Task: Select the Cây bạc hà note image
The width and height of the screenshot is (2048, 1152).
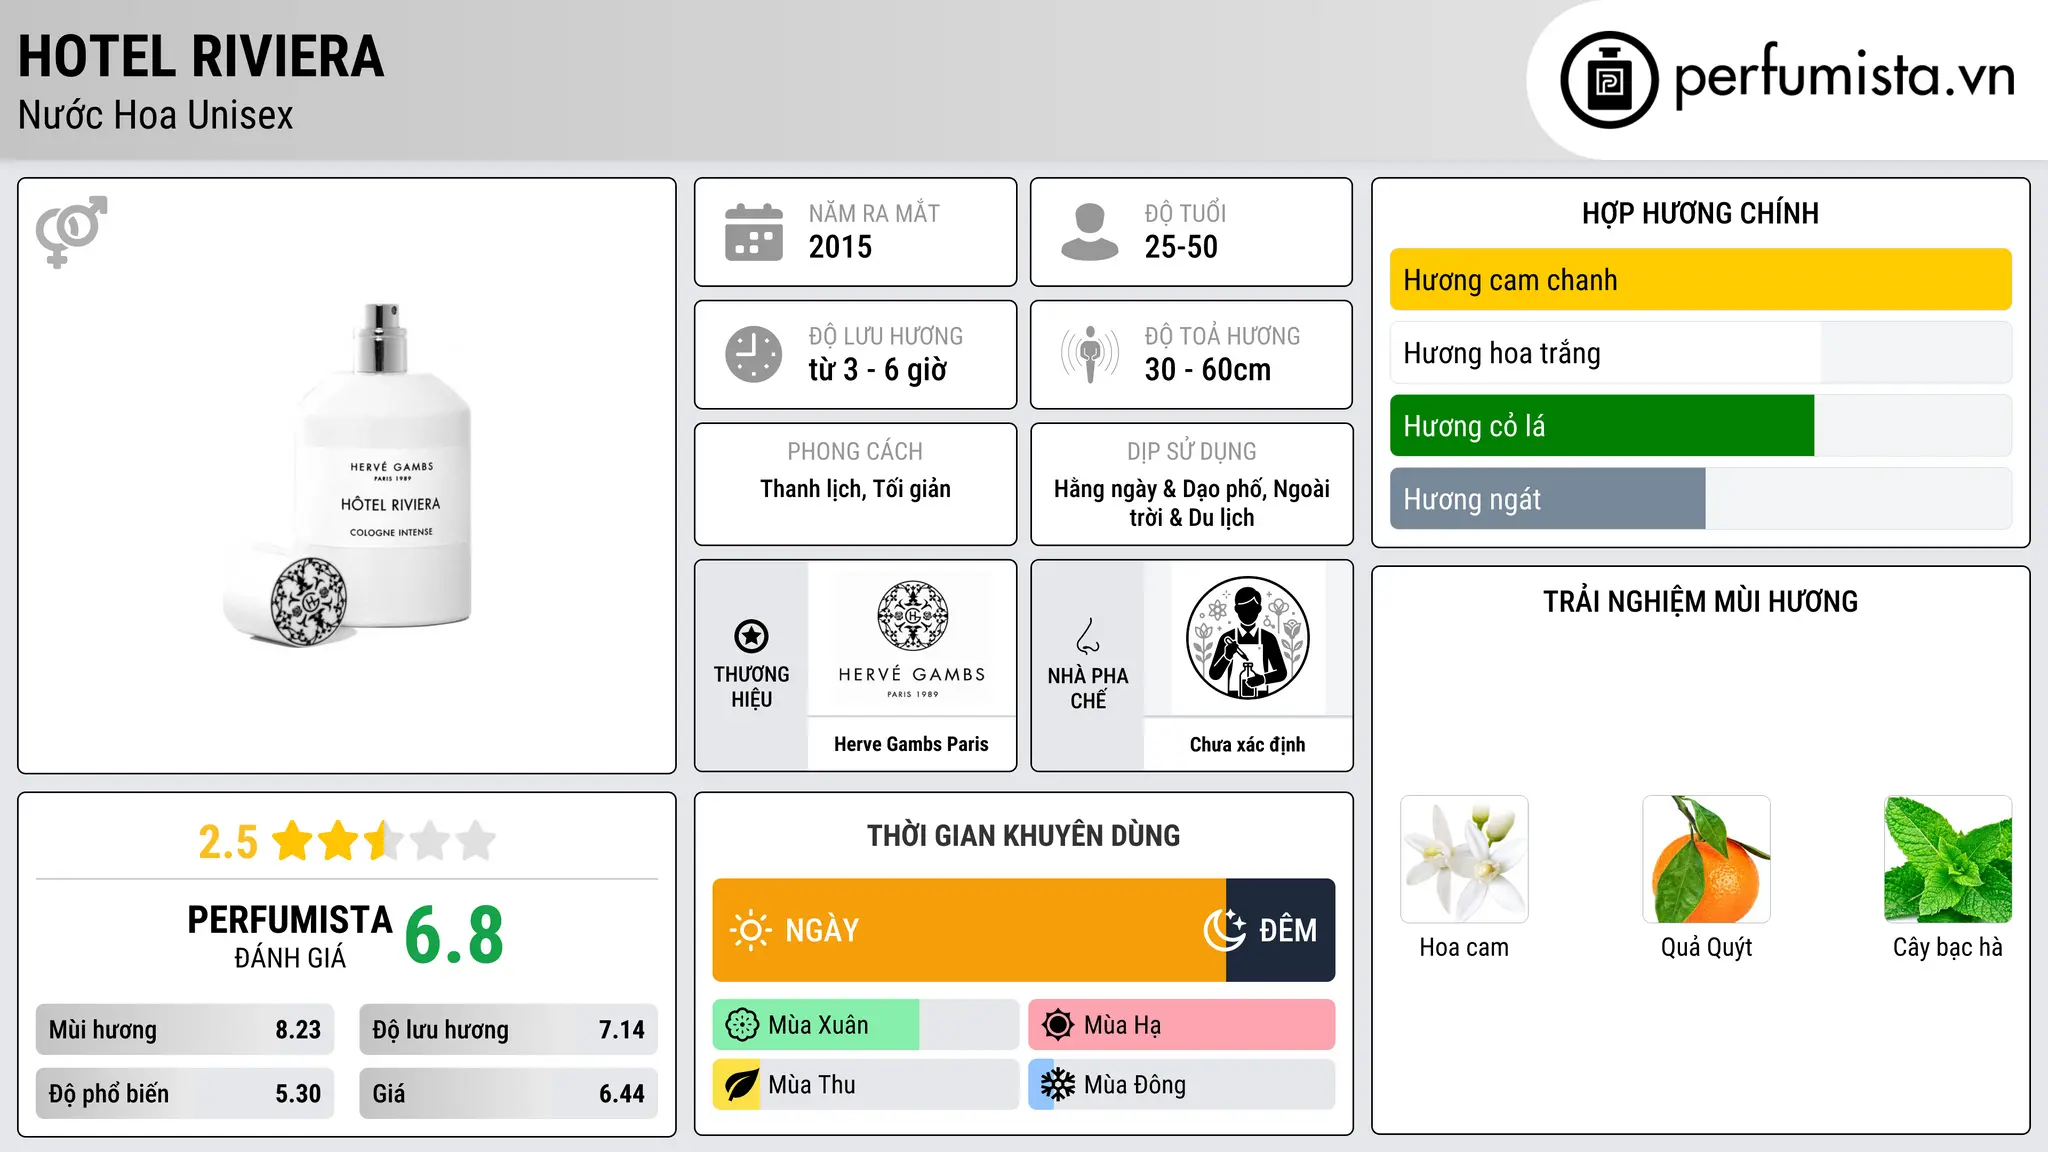Action: tap(1948, 859)
